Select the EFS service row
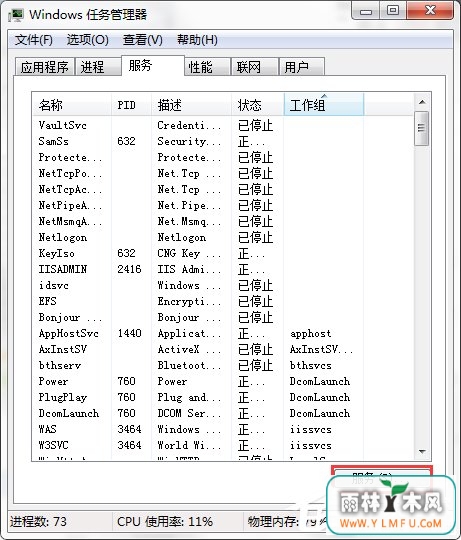The height and width of the screenshot is (540, 461). click(222, 301)
